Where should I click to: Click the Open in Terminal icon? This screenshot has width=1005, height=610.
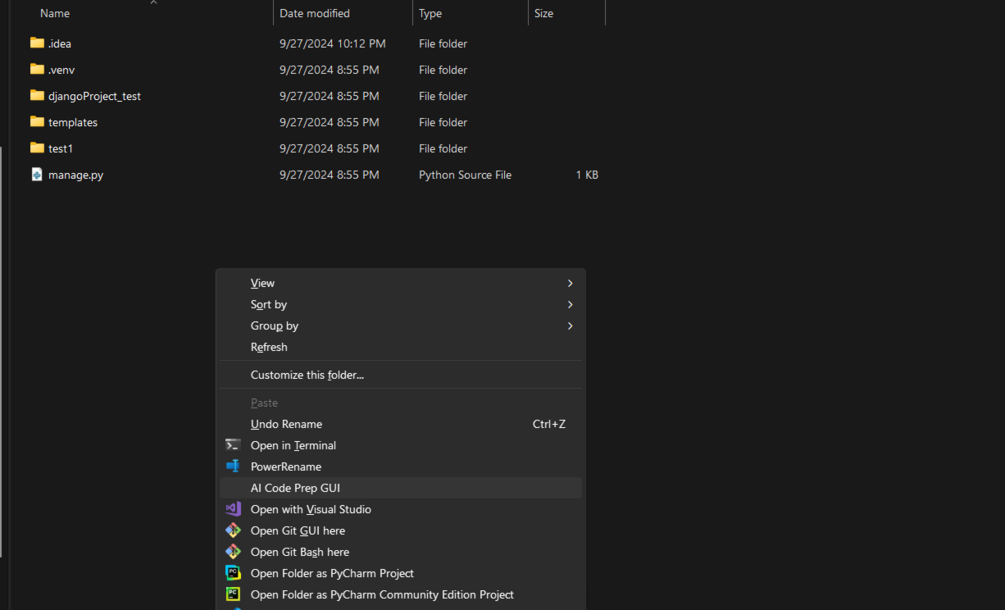(233, 445)
